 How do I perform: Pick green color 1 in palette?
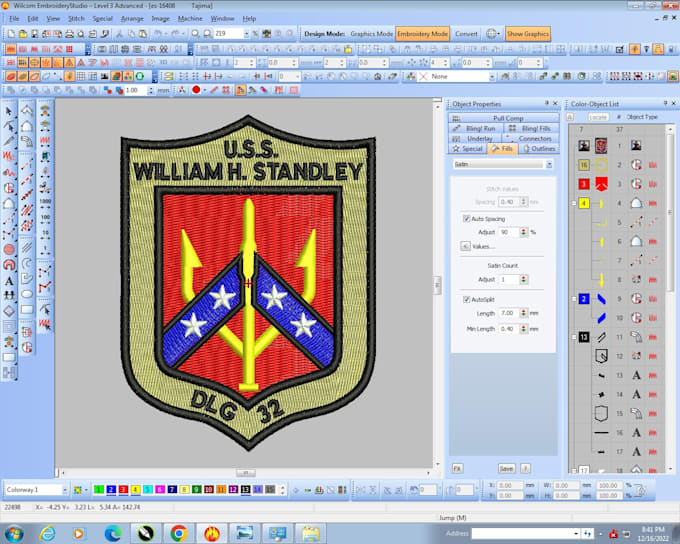(x=99, y=490)
